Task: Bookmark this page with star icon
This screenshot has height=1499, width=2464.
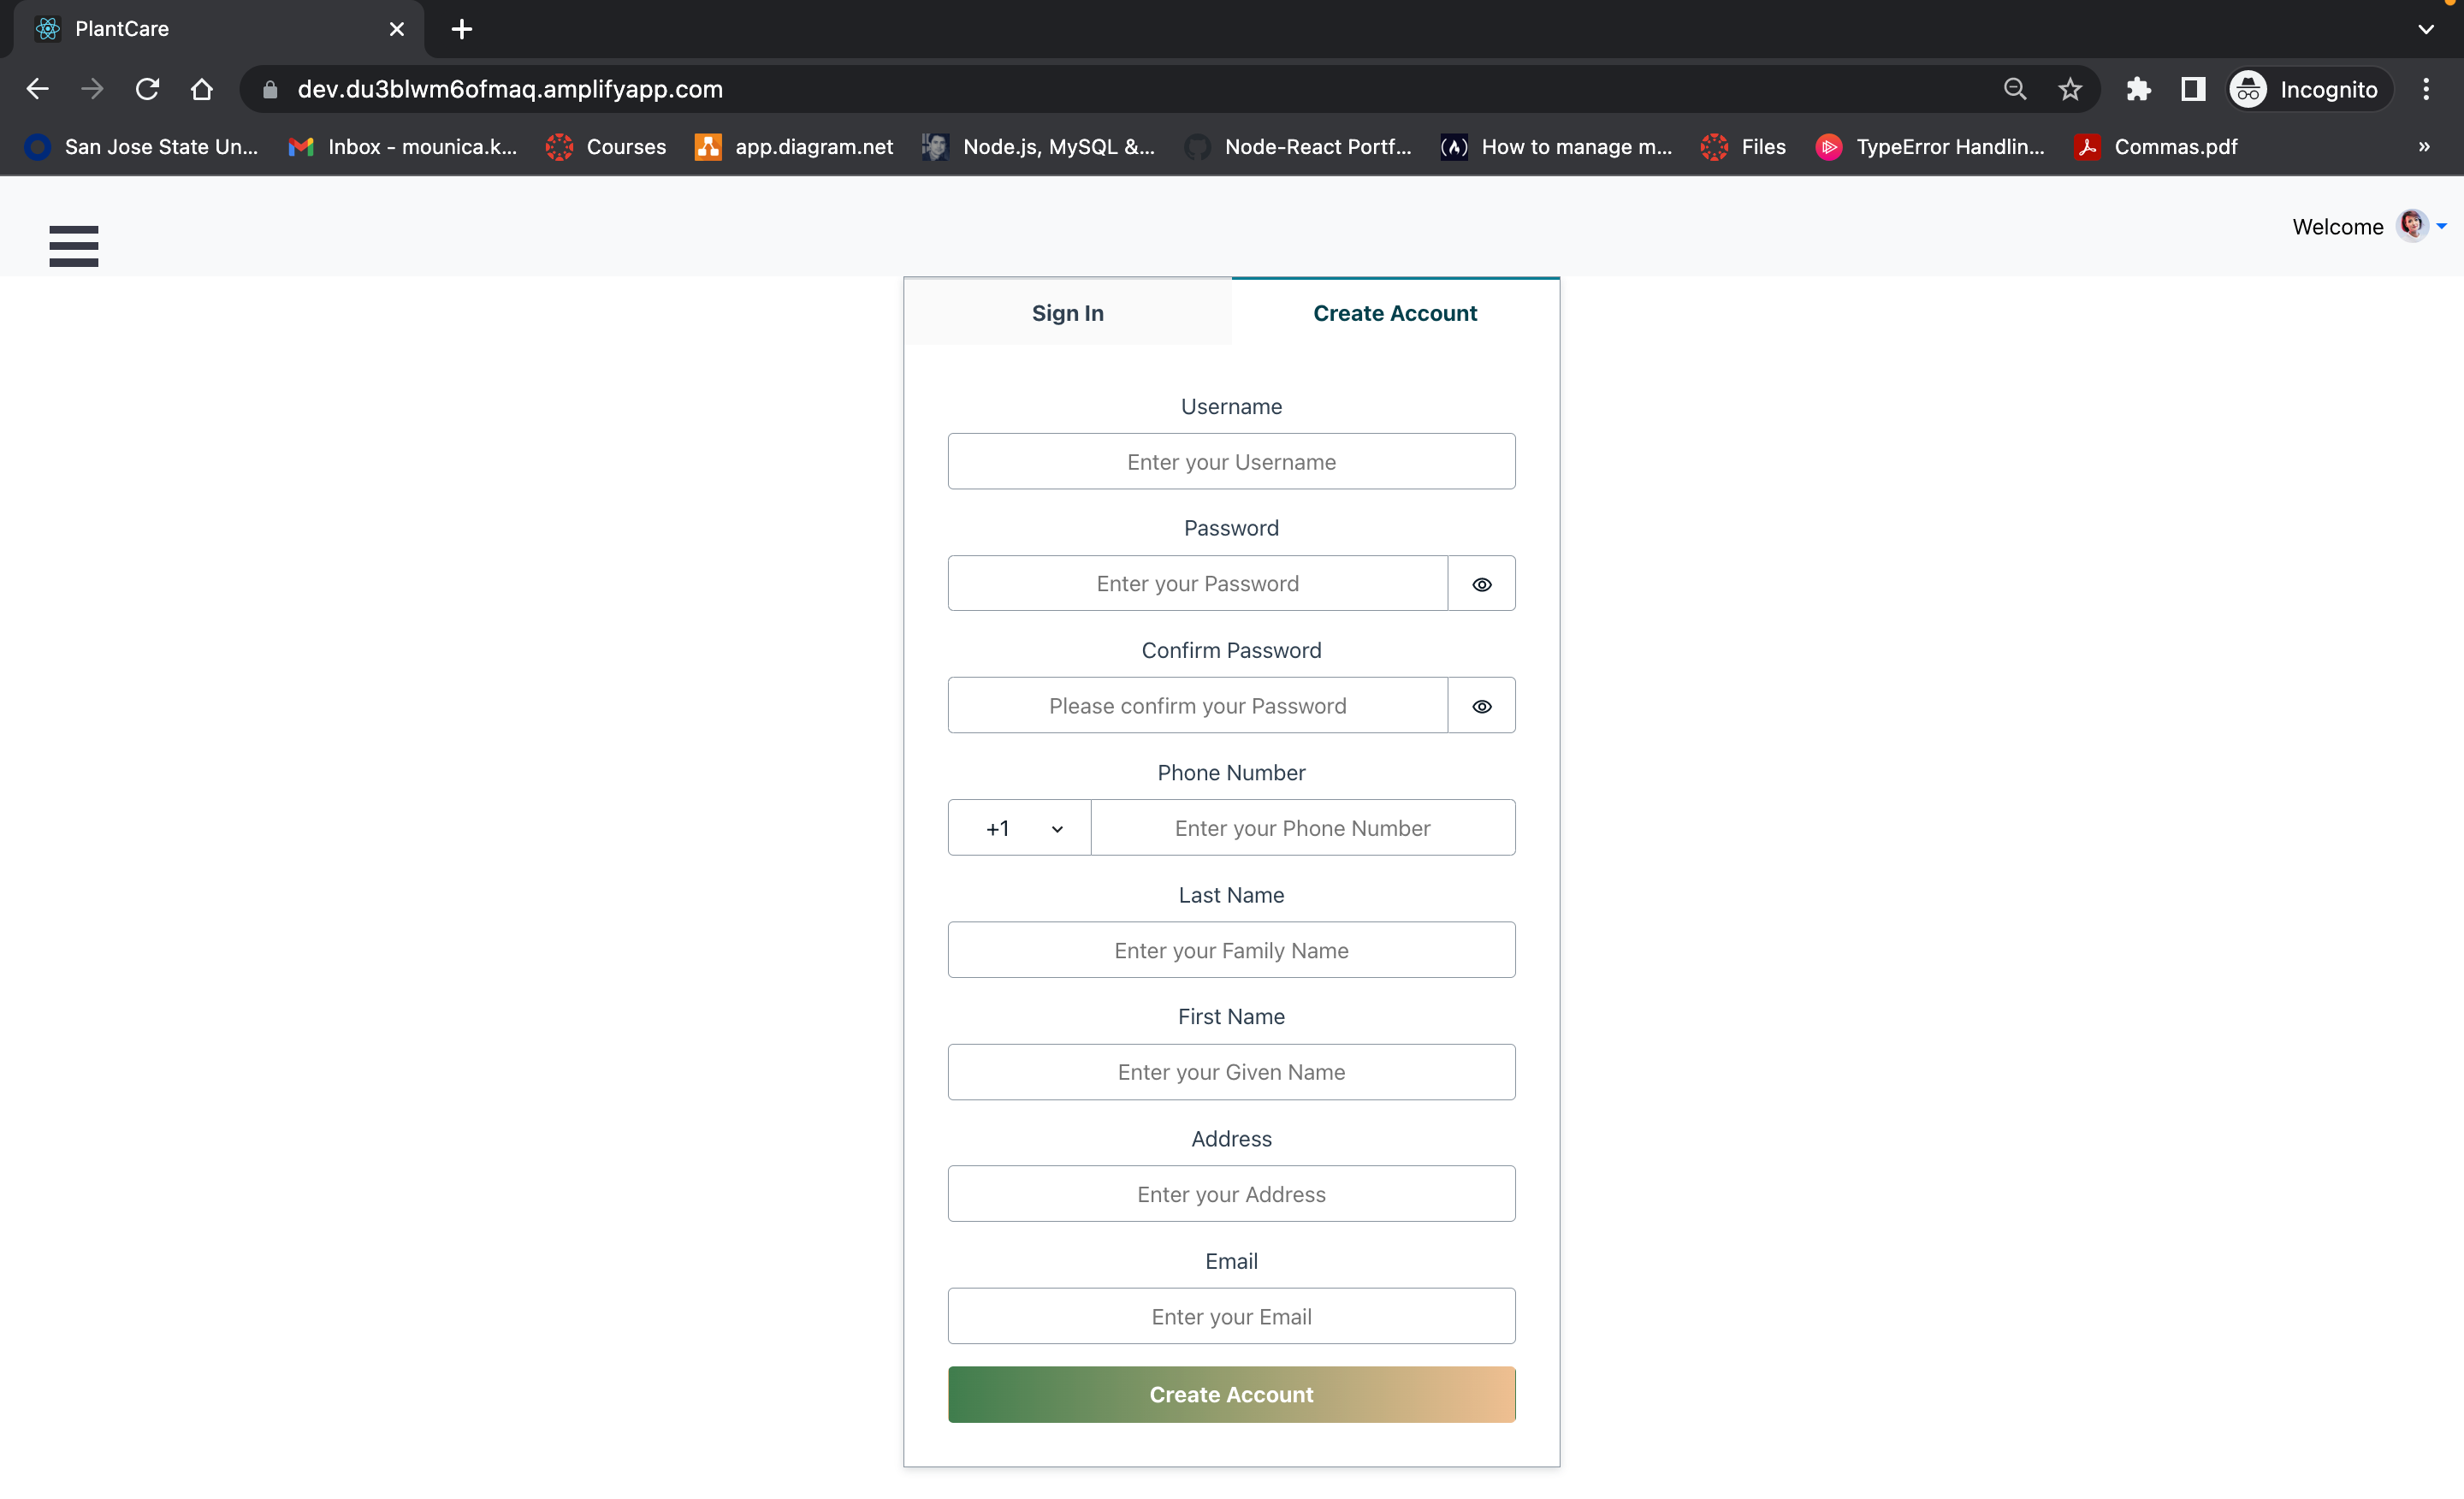Action: pyautogui.click(x=2070, y=89)
